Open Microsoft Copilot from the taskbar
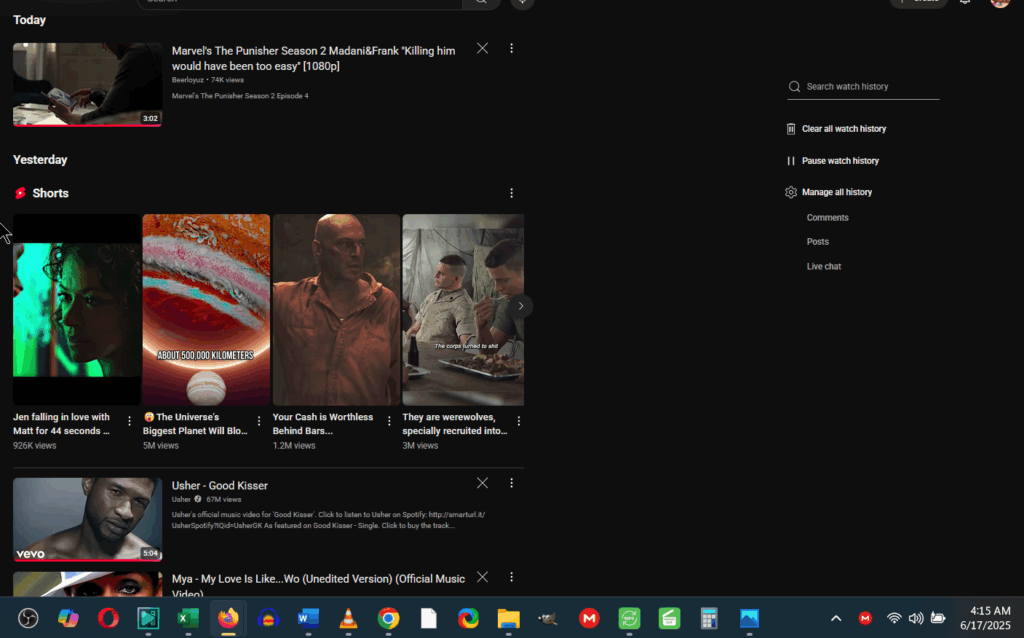 pos(68,618)
